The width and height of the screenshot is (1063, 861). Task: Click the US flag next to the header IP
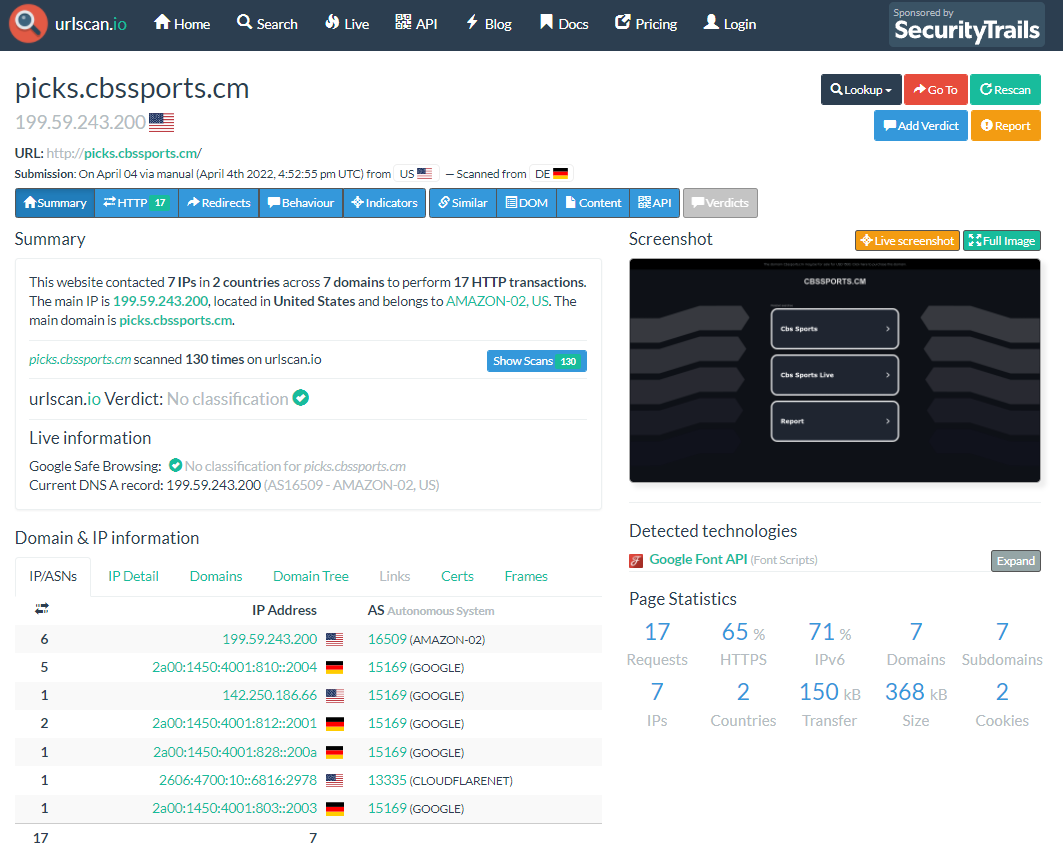pyautogui.click(x=161, y=122)
